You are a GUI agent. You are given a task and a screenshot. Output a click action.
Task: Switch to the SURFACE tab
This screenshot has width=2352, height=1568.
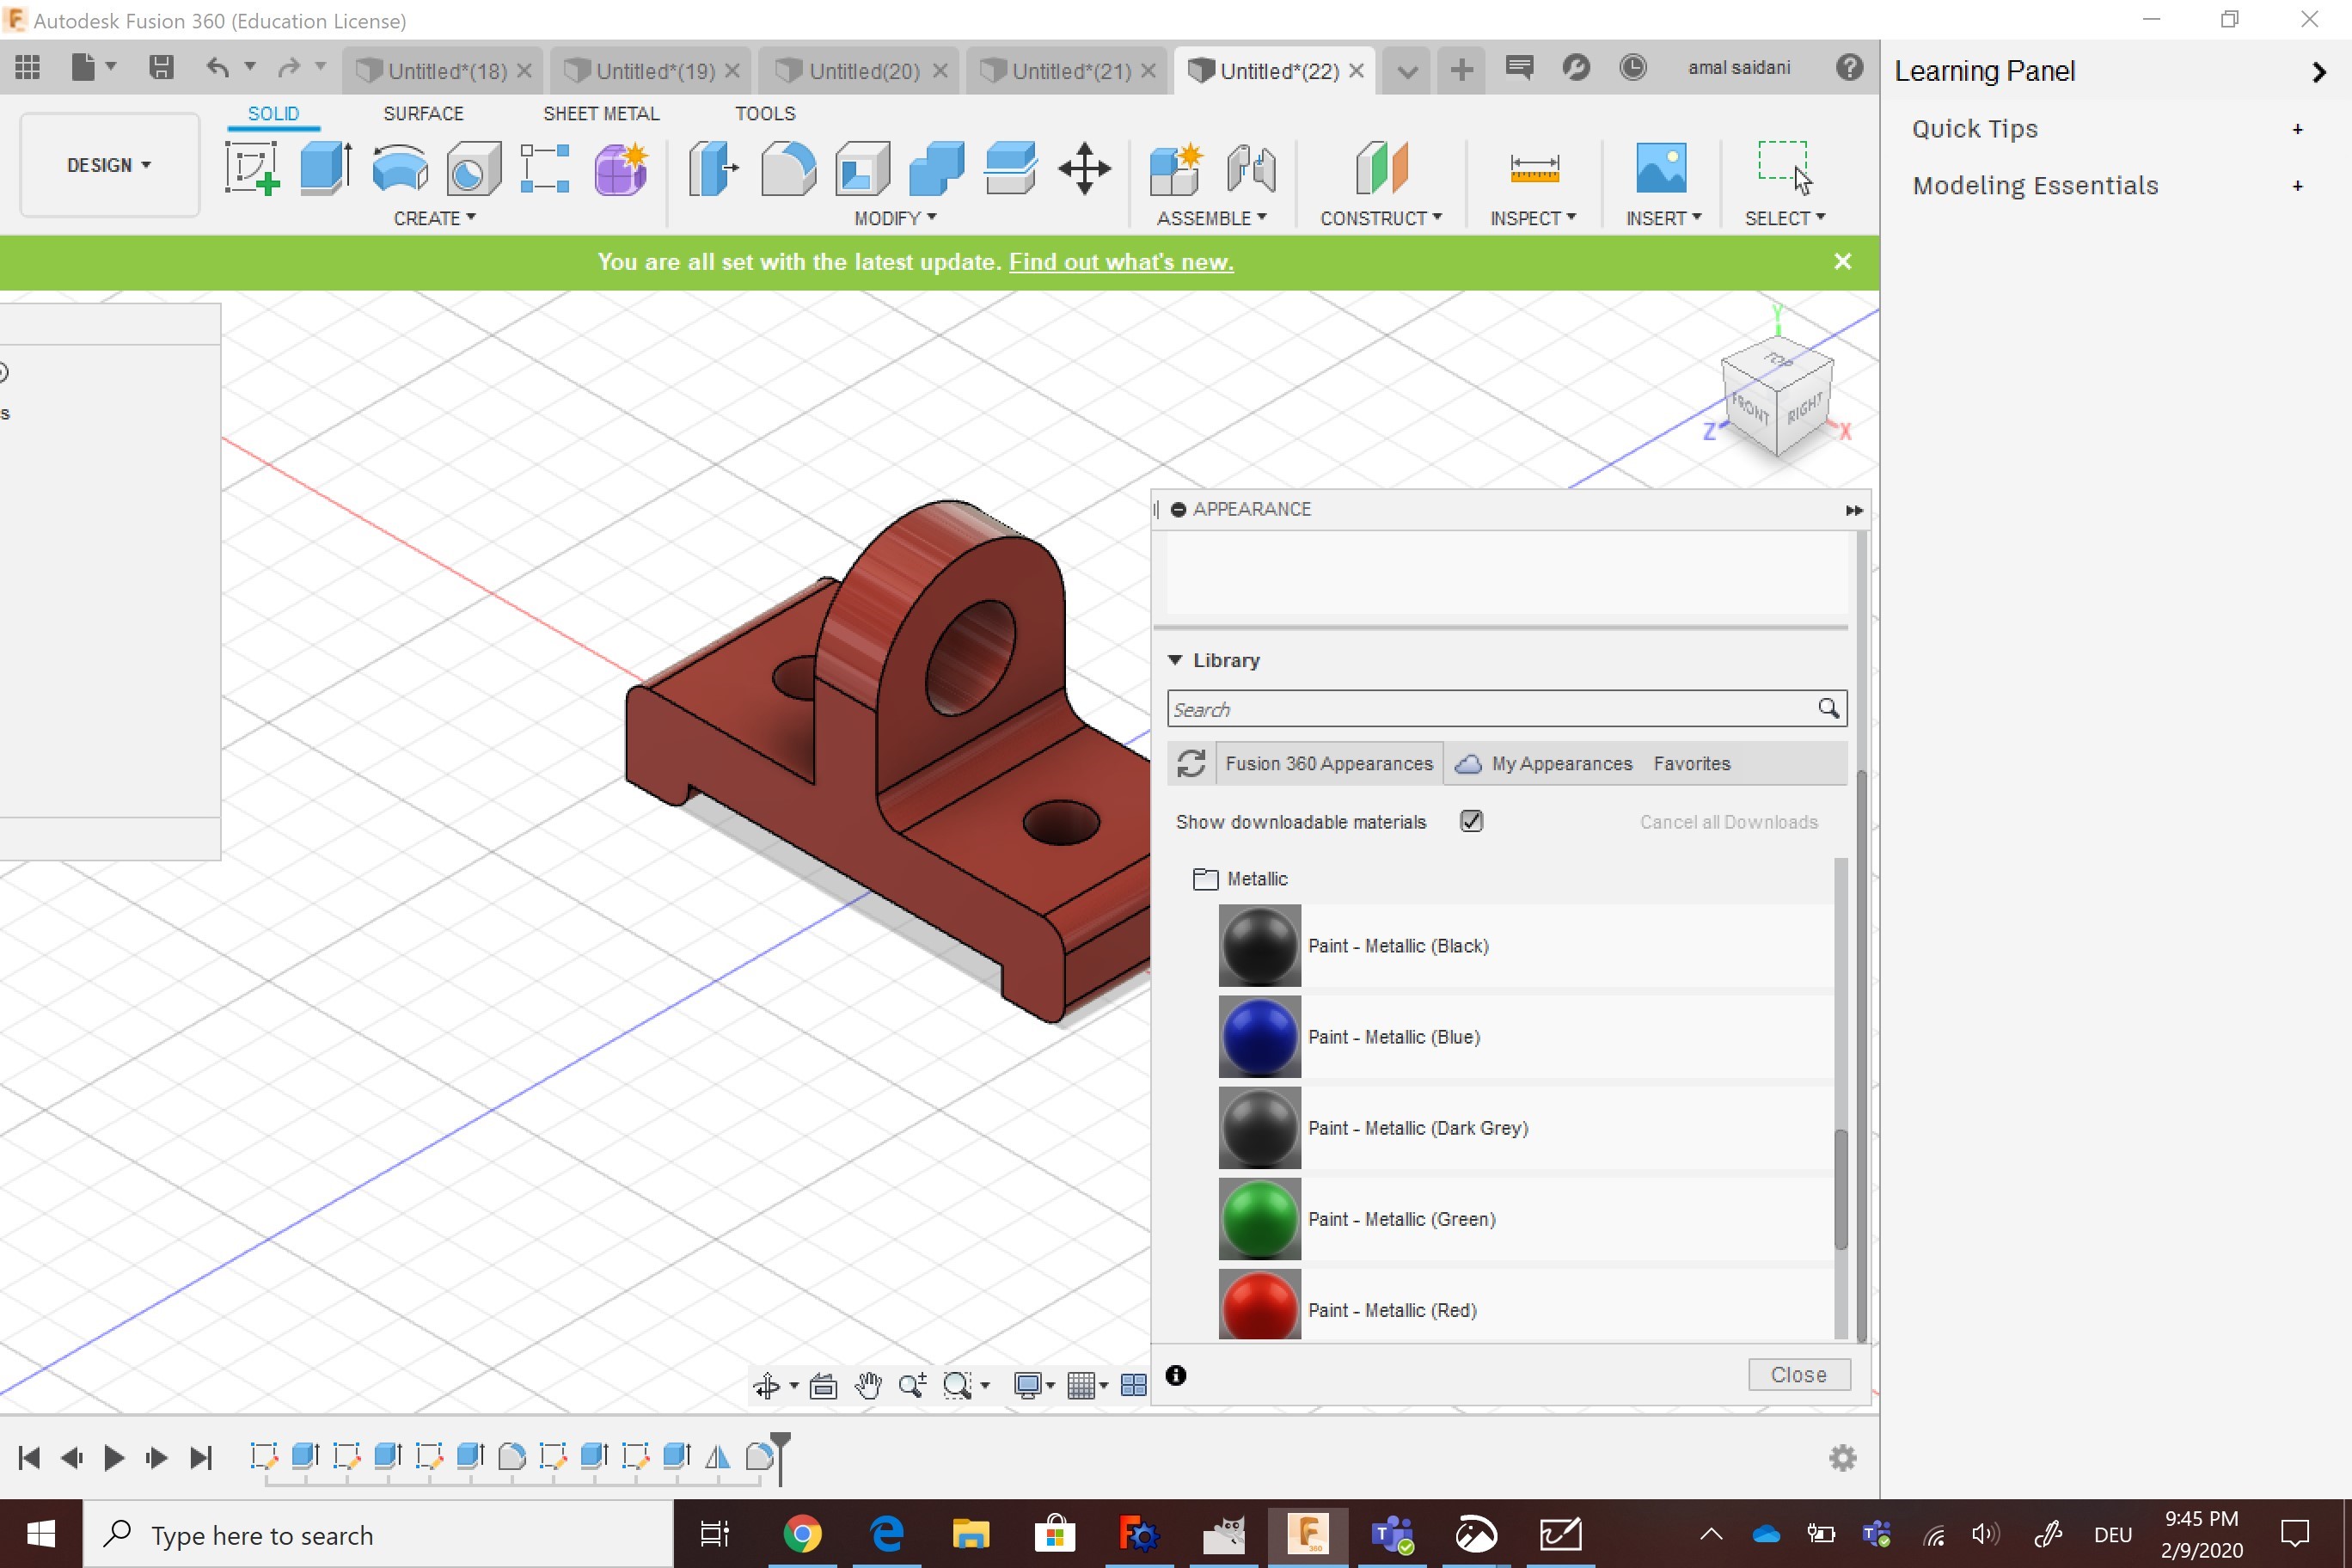[423, 114]
